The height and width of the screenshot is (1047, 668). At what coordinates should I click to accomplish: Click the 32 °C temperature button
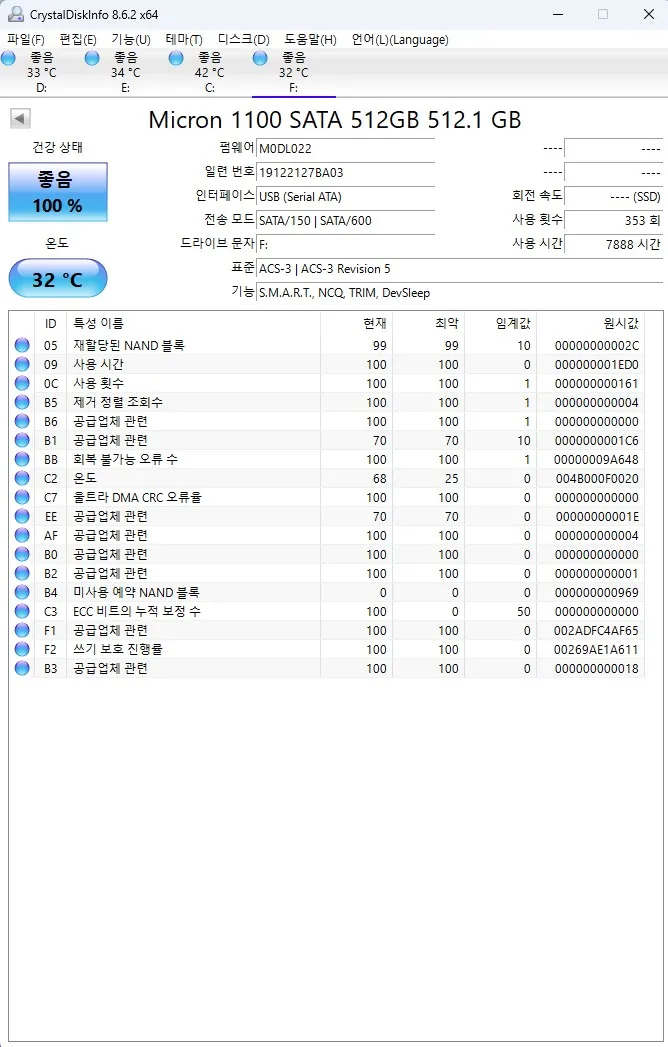(x=57, y=278)
